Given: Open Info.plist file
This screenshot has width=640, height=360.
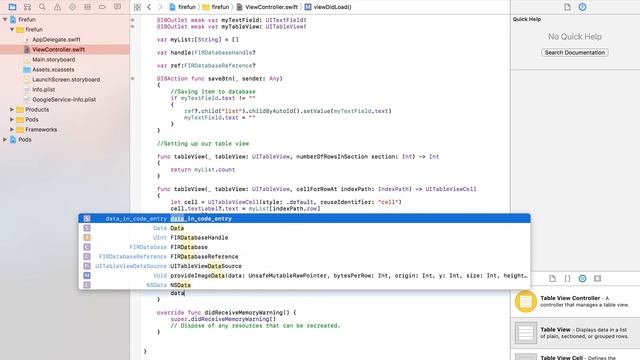Looking at the screenshot, I should tap(43, 89).
